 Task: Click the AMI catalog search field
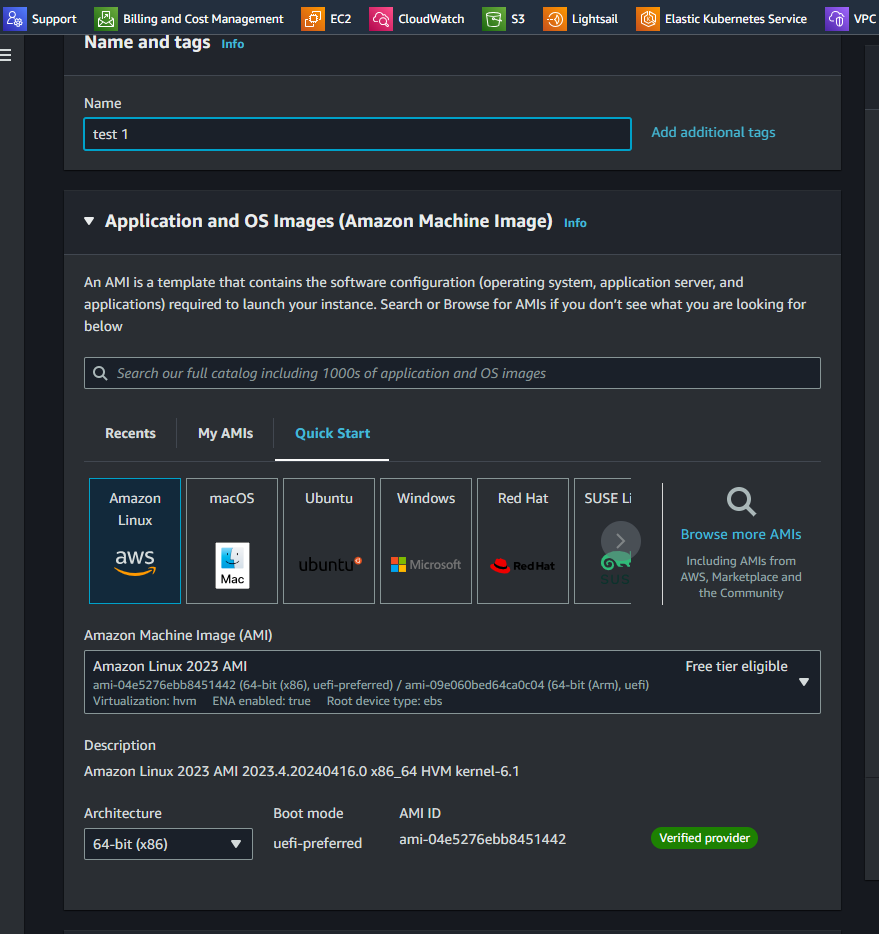(452, 373)
